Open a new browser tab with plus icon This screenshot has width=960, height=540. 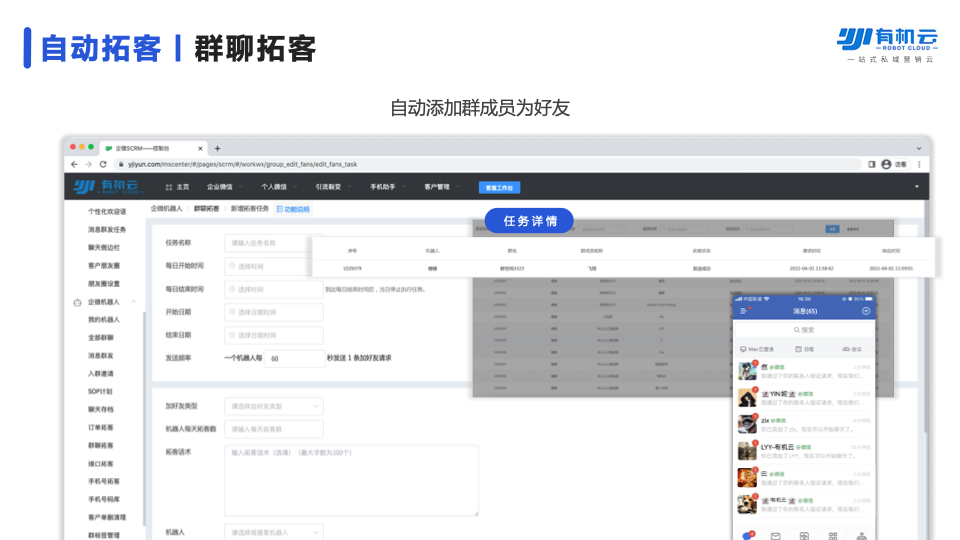click(x=217, y=148)
